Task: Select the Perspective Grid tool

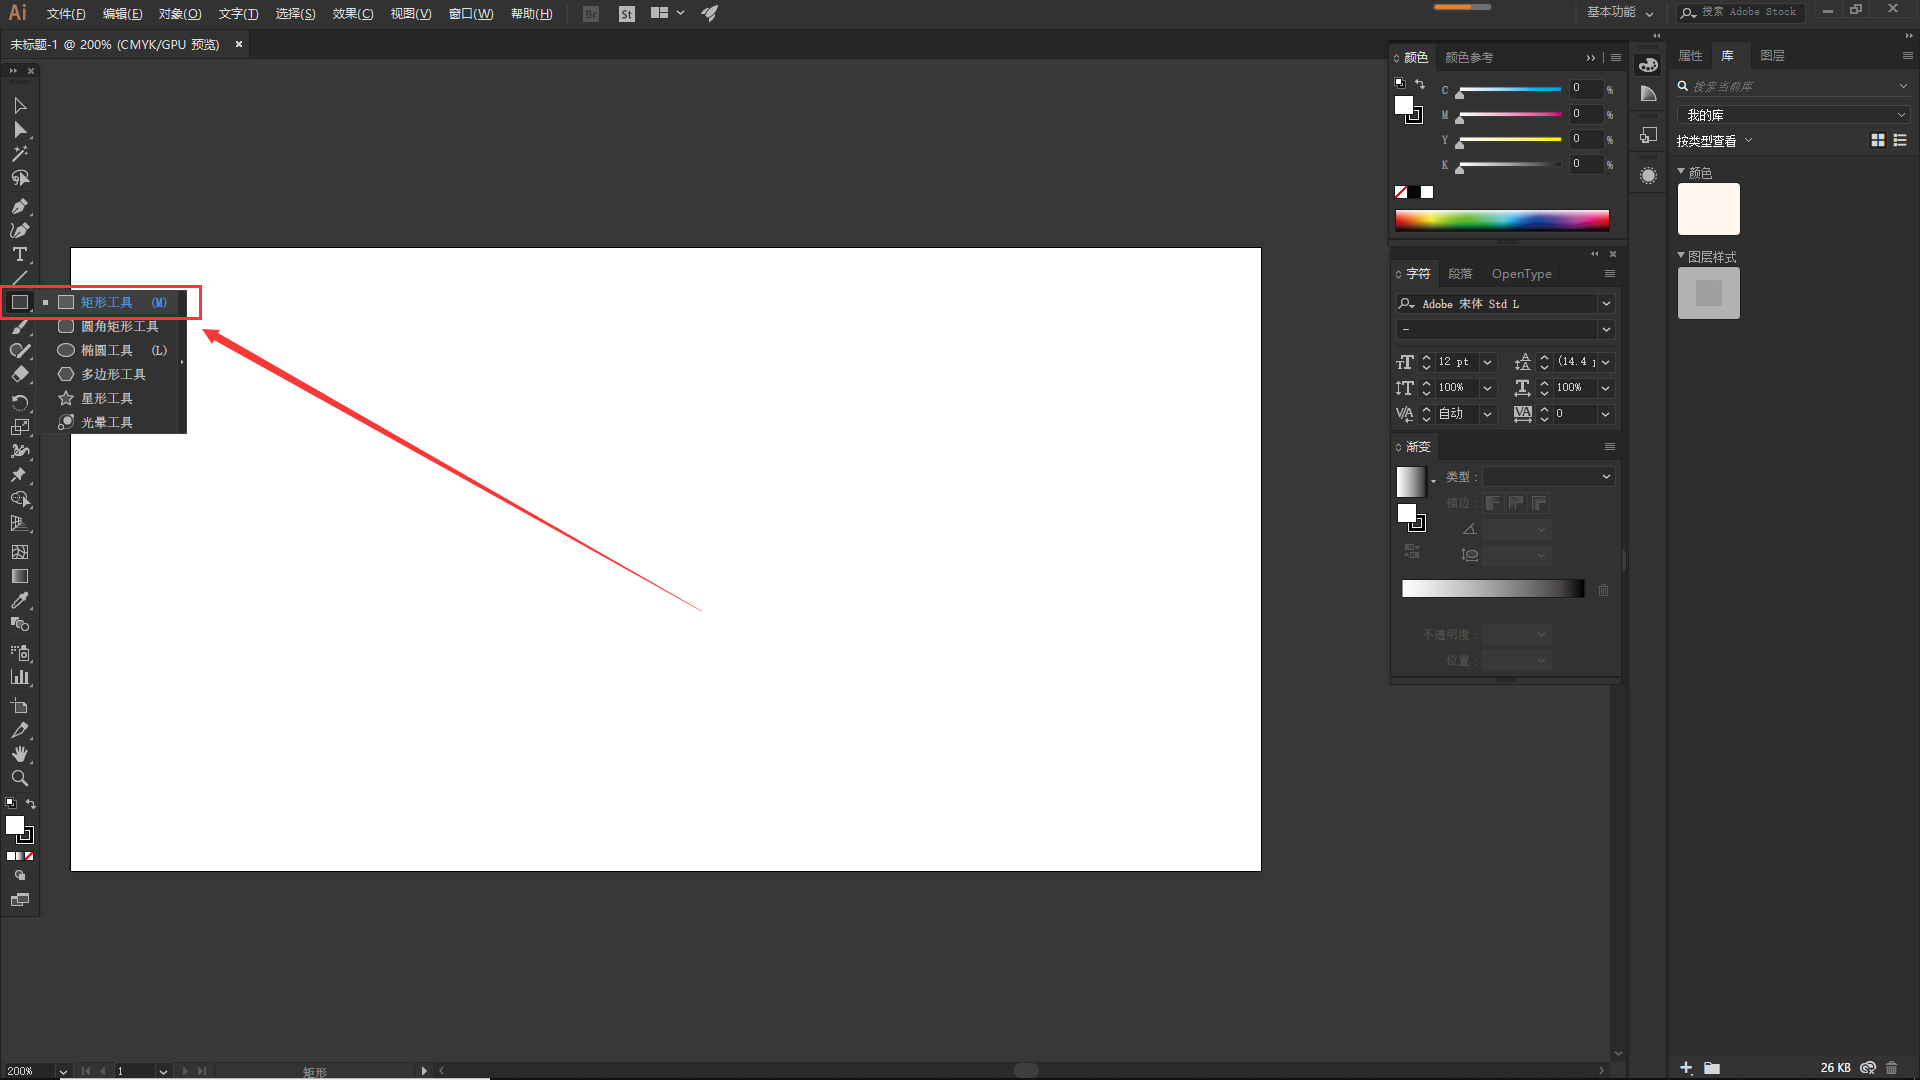Action: 19,523
